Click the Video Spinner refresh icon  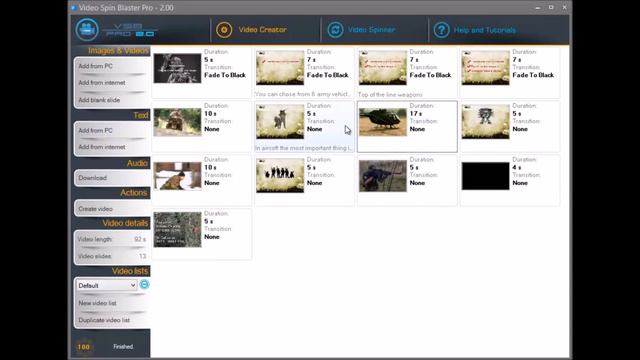pyautogui.click(x=335, y=30)
